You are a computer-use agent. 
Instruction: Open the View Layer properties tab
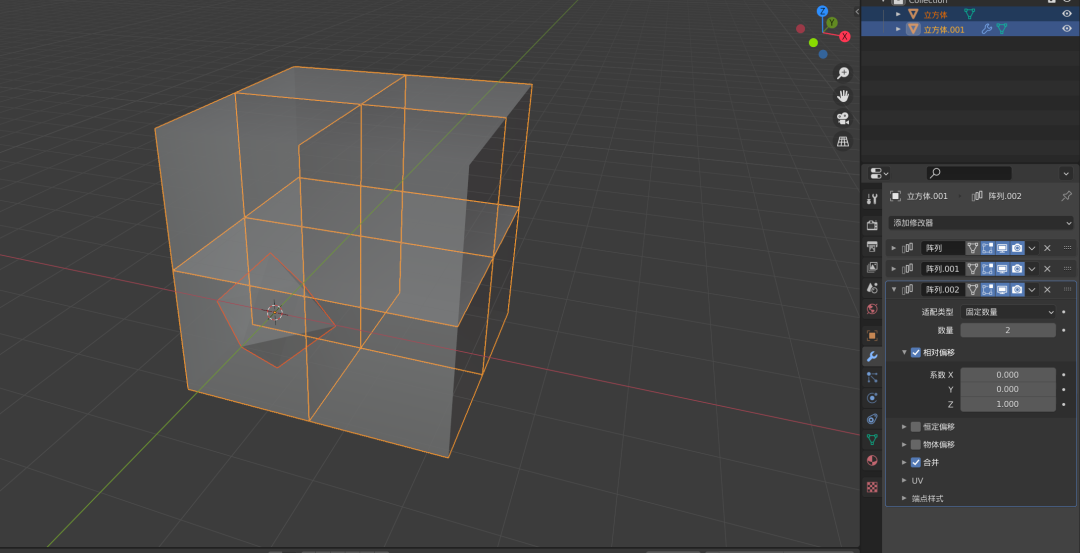tap(872, 267)
